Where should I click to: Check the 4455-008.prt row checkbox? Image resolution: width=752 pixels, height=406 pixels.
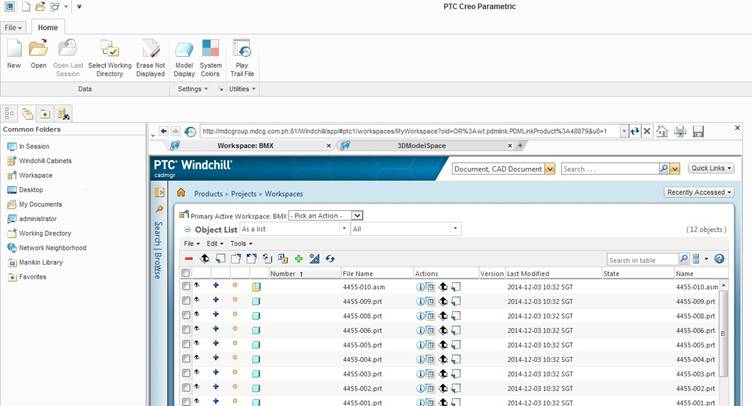click(x=186, y=315)
